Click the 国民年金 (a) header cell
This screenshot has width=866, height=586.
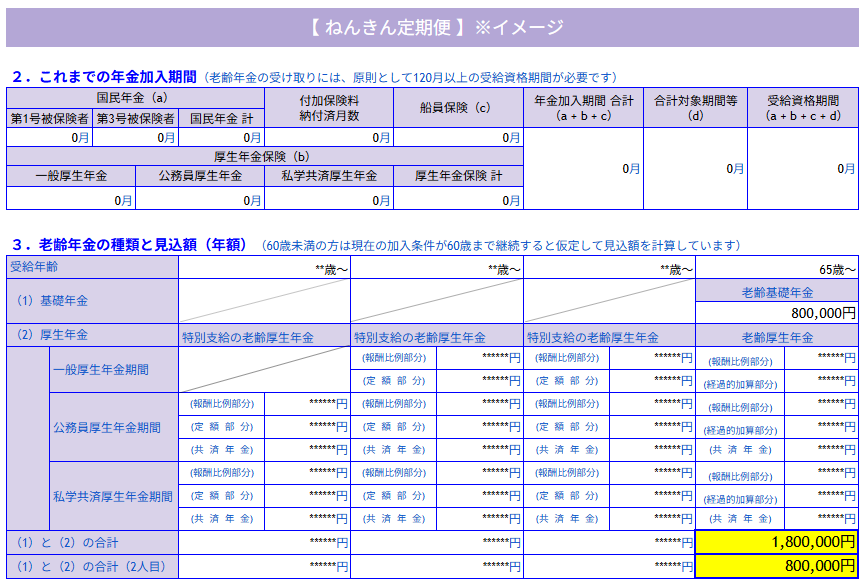(x=135, y=98)
